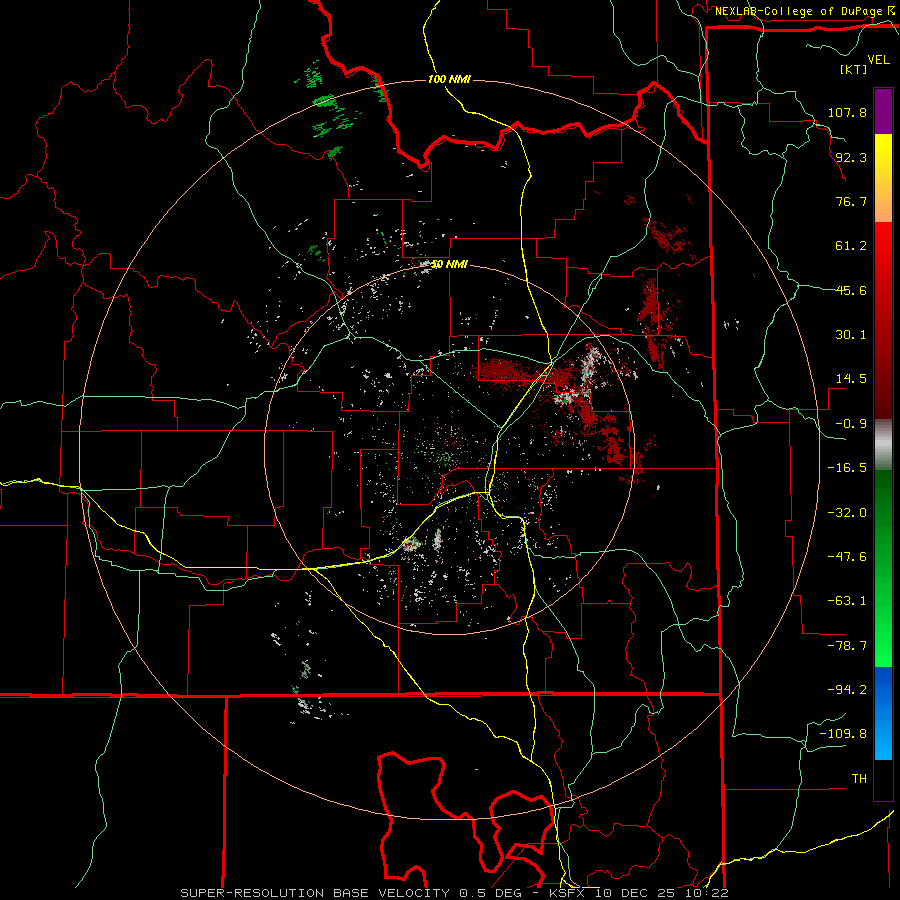Click the 100 NMI range ring label
The image size is (900, 900).
(x=449, y=79)
